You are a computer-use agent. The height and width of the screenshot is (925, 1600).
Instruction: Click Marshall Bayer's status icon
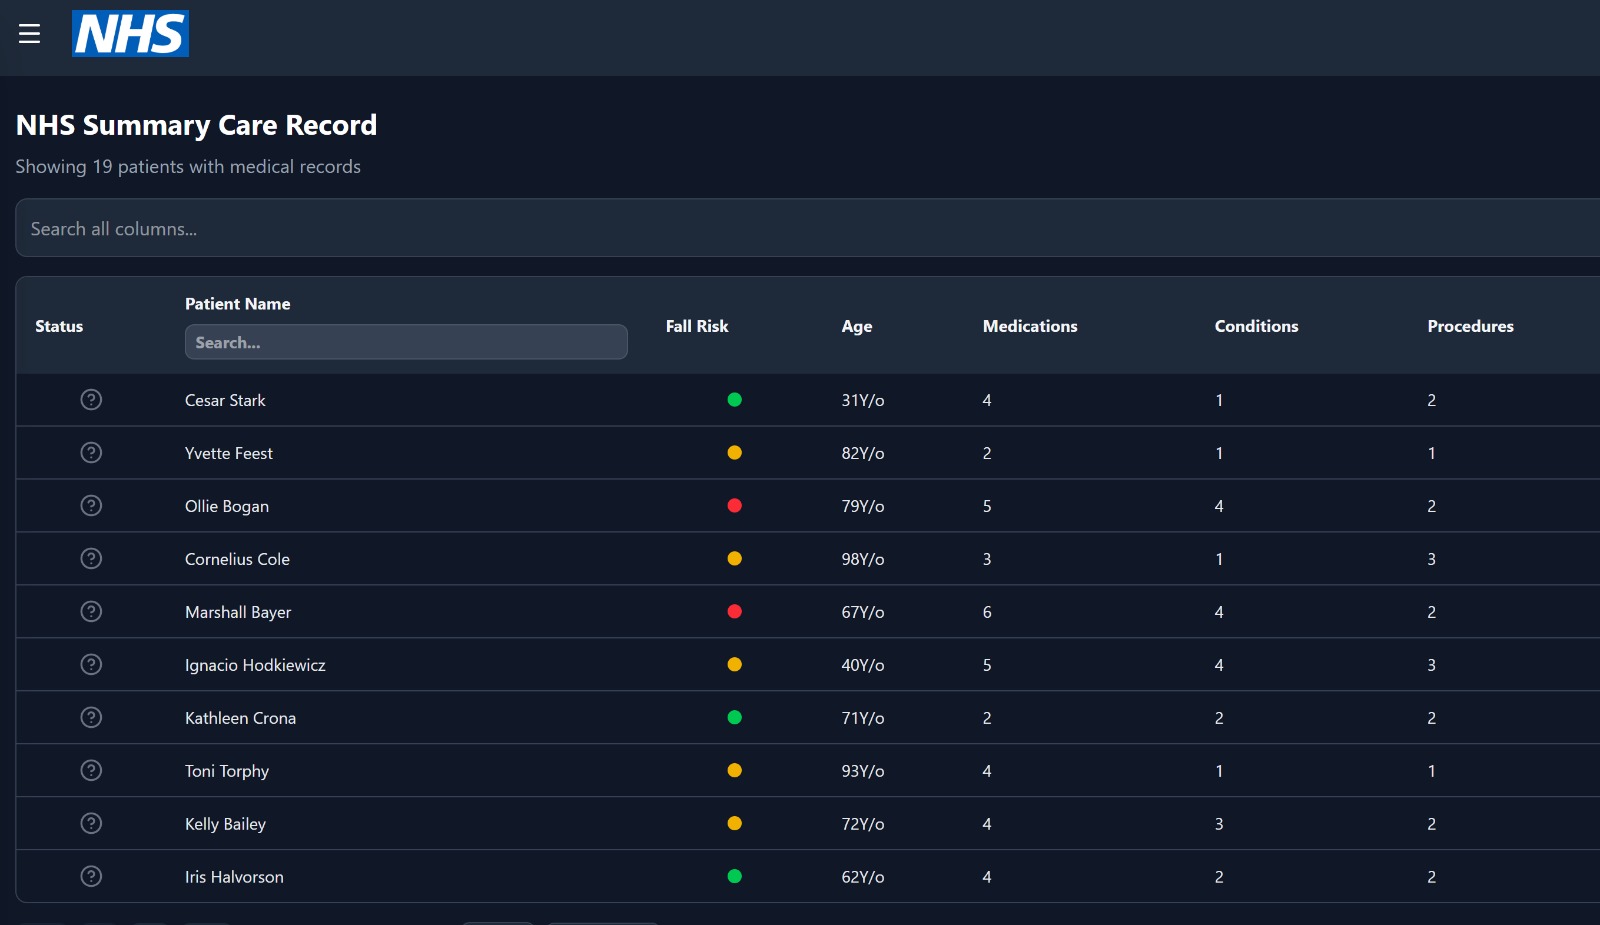[x=91, y=612]
